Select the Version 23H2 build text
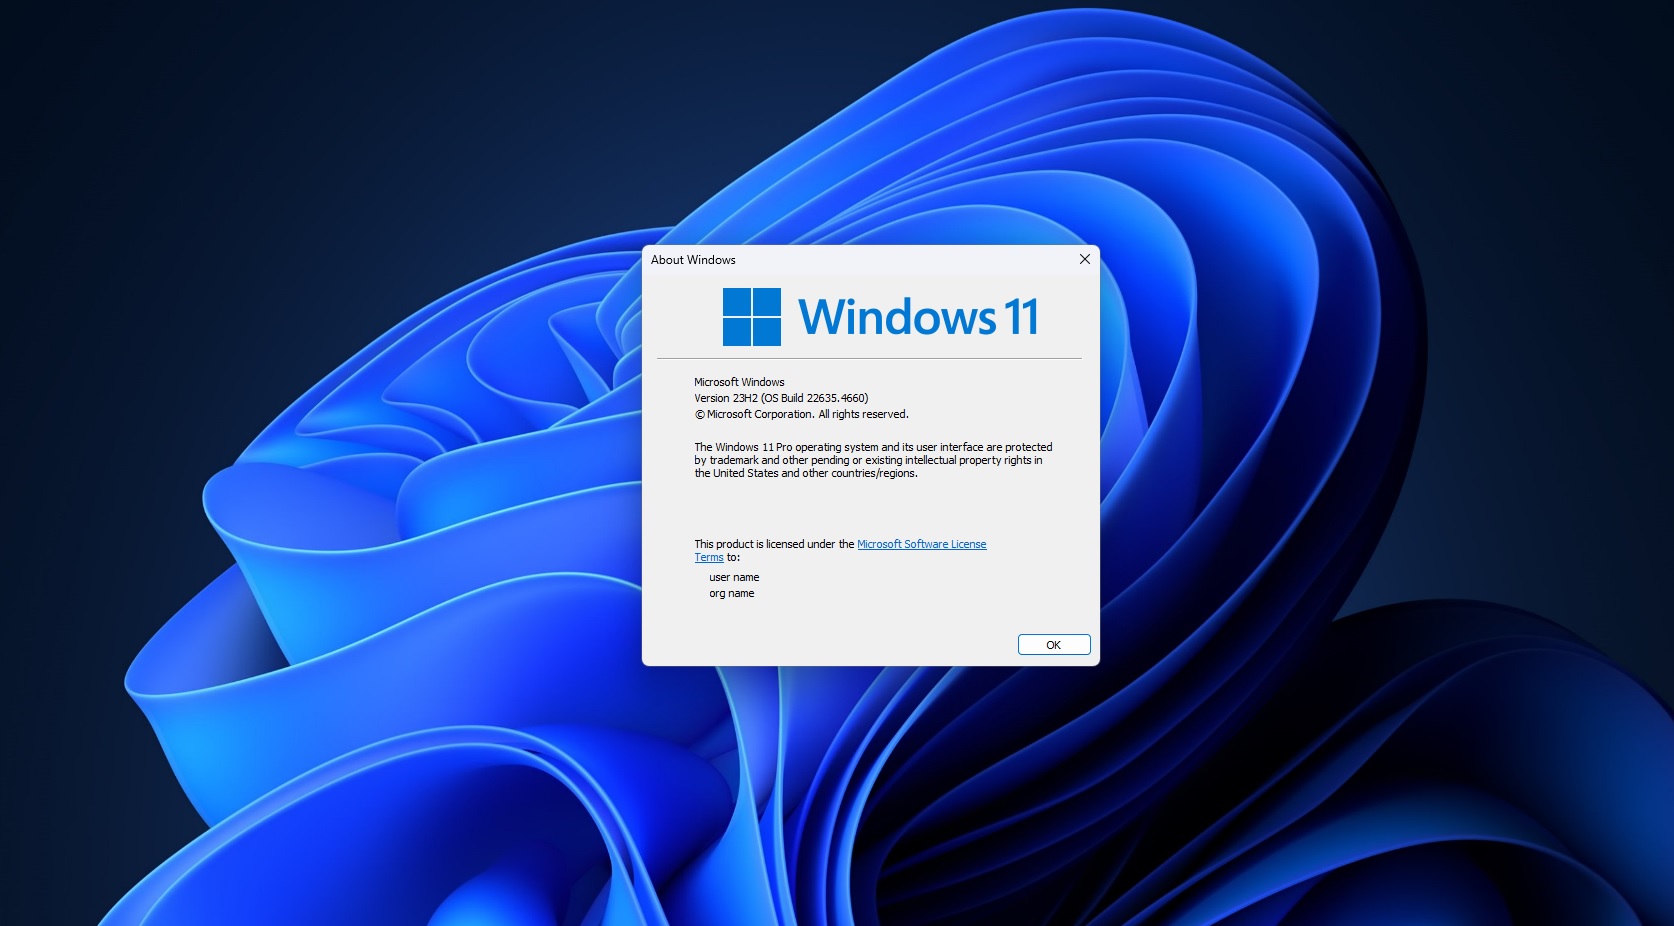Image resolution: width=1674 pixels, height=926 pixels. (781, 398)
